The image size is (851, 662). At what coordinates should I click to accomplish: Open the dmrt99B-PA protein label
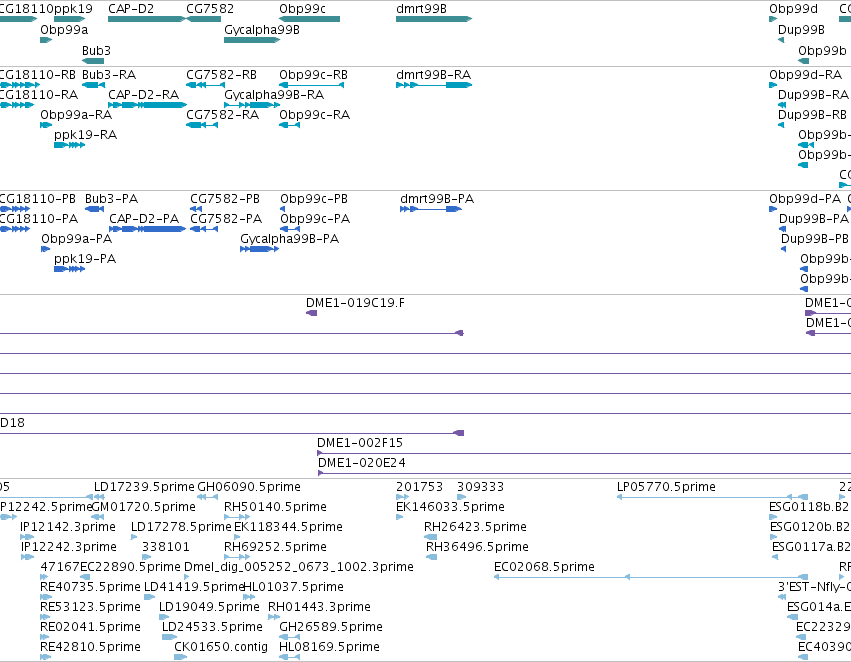437,199
